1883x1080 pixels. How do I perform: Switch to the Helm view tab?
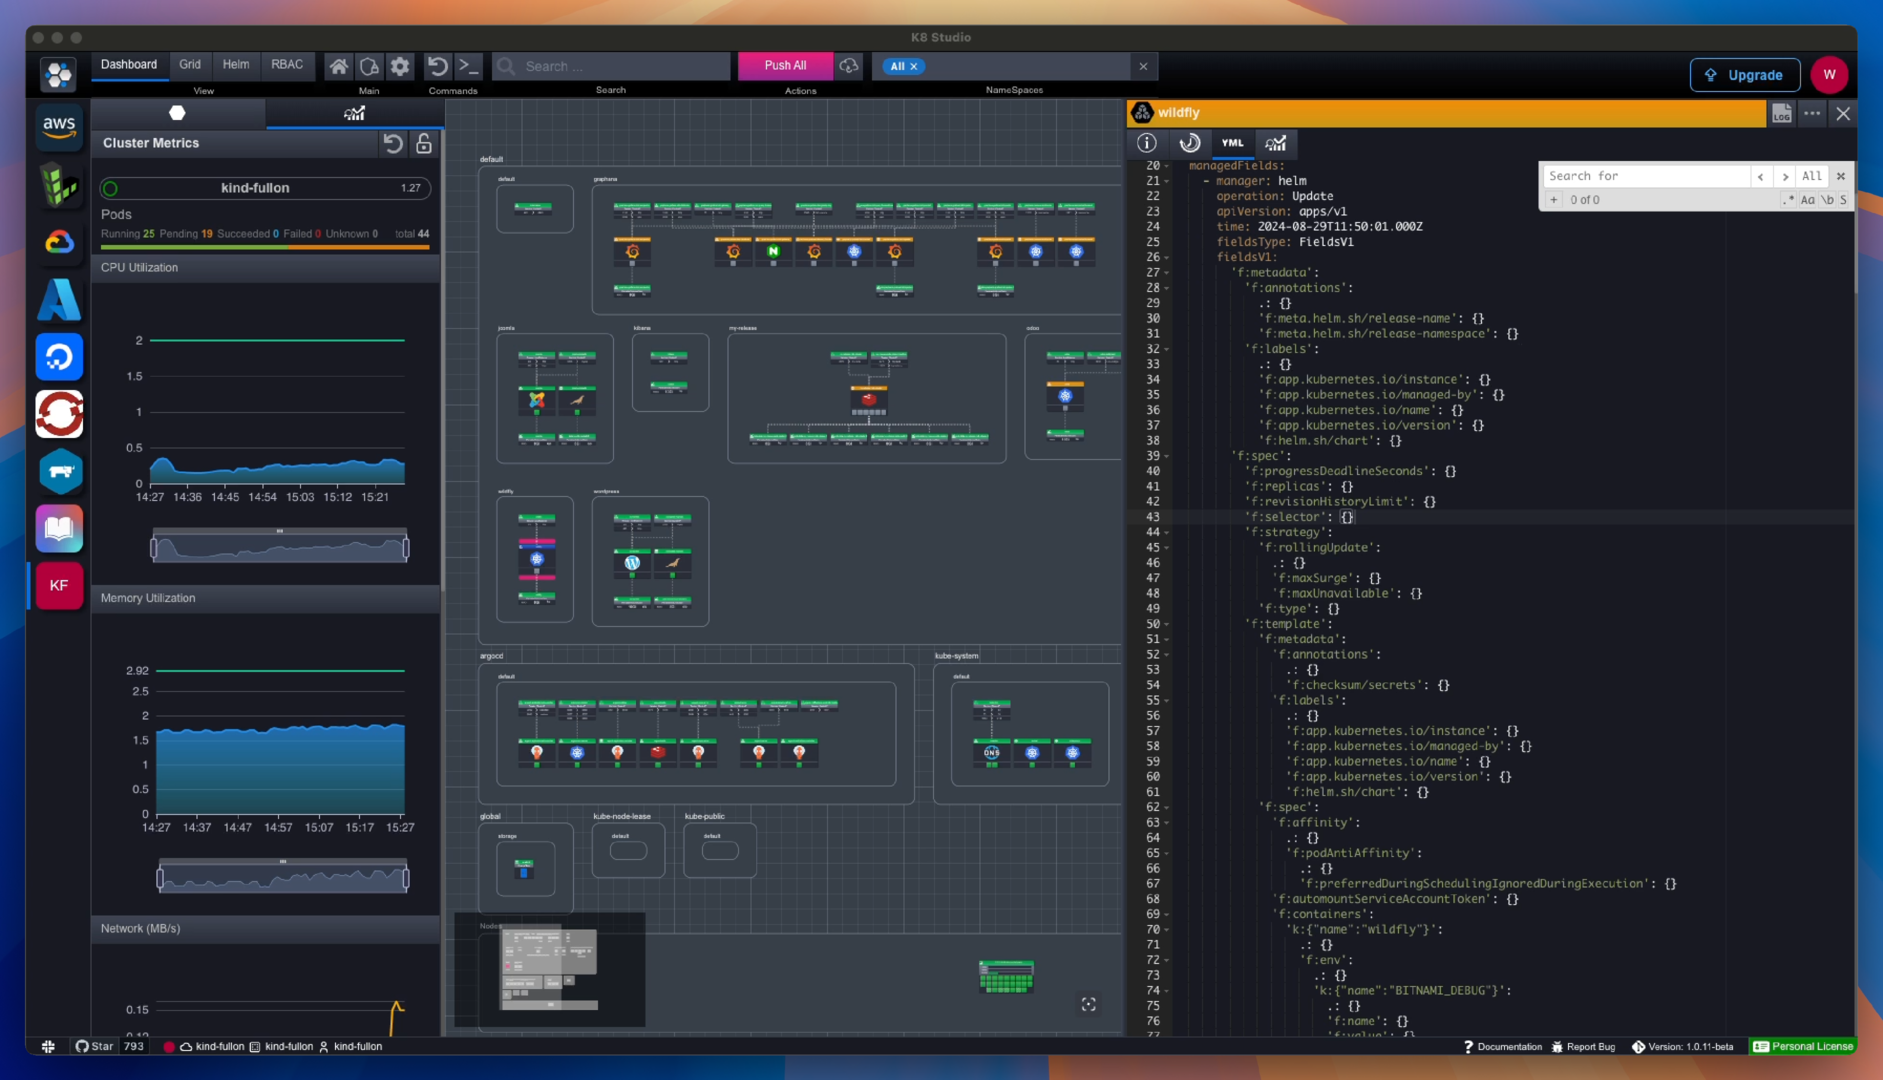pos(236,65)
